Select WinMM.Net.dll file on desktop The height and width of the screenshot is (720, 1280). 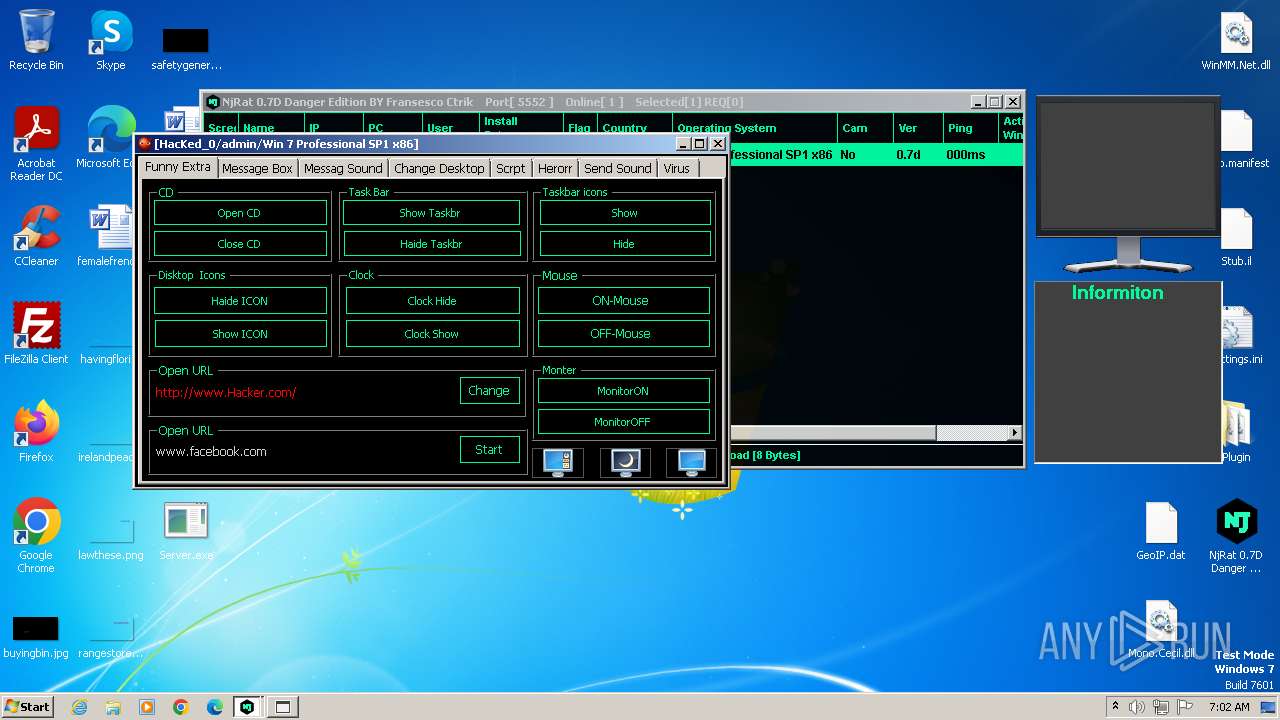tap(1236, 41)
